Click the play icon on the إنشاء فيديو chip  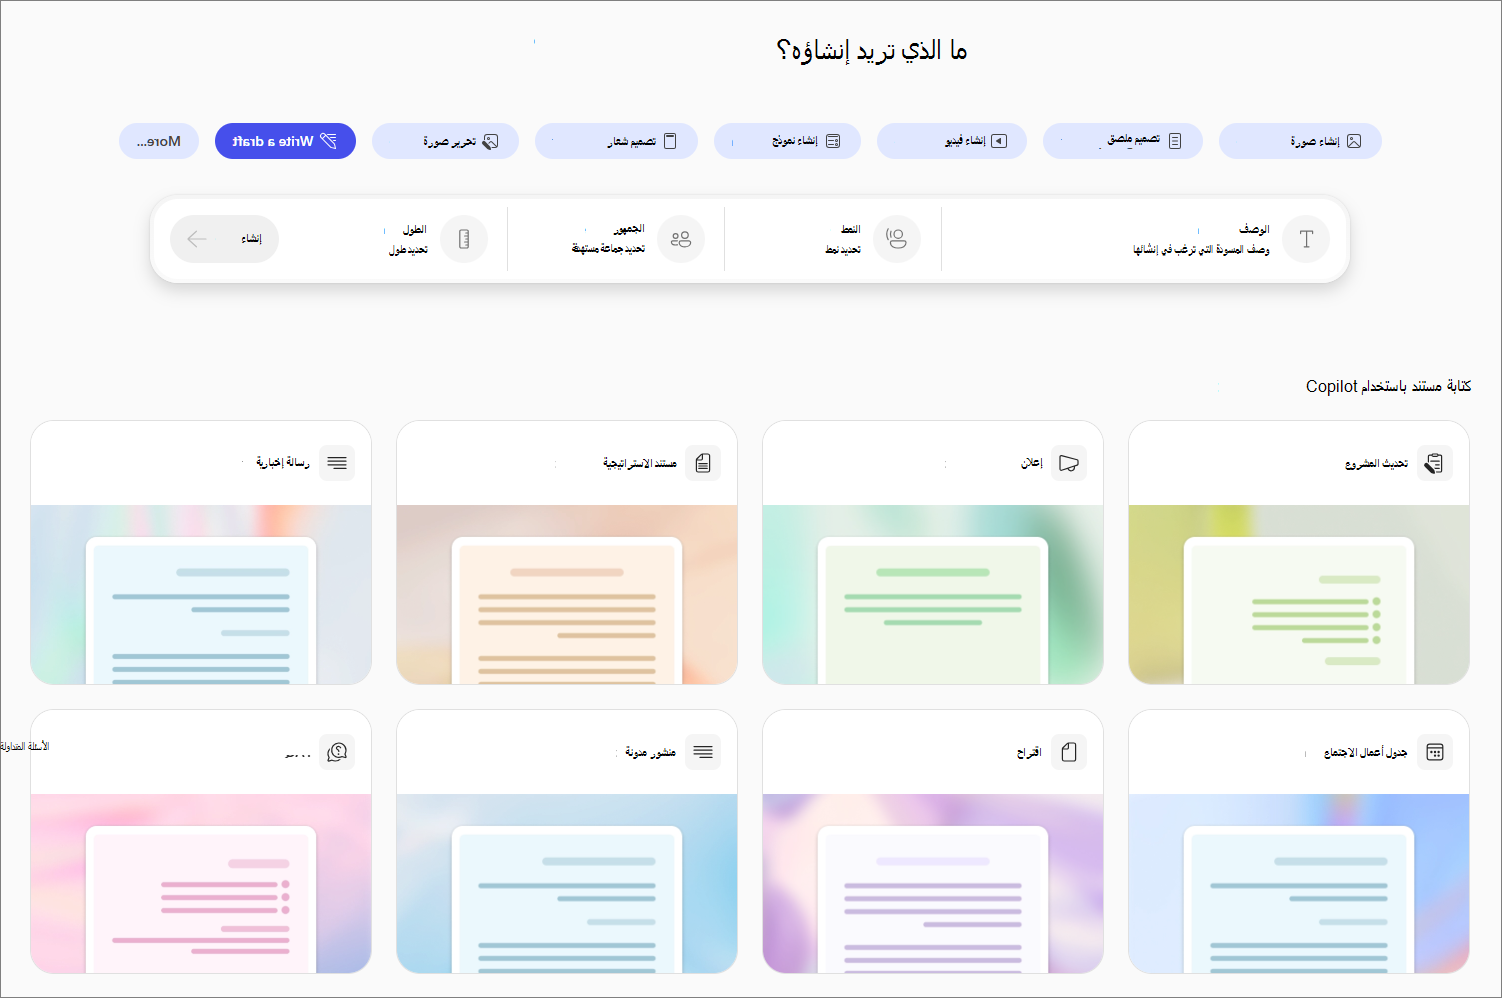[998, 141]
